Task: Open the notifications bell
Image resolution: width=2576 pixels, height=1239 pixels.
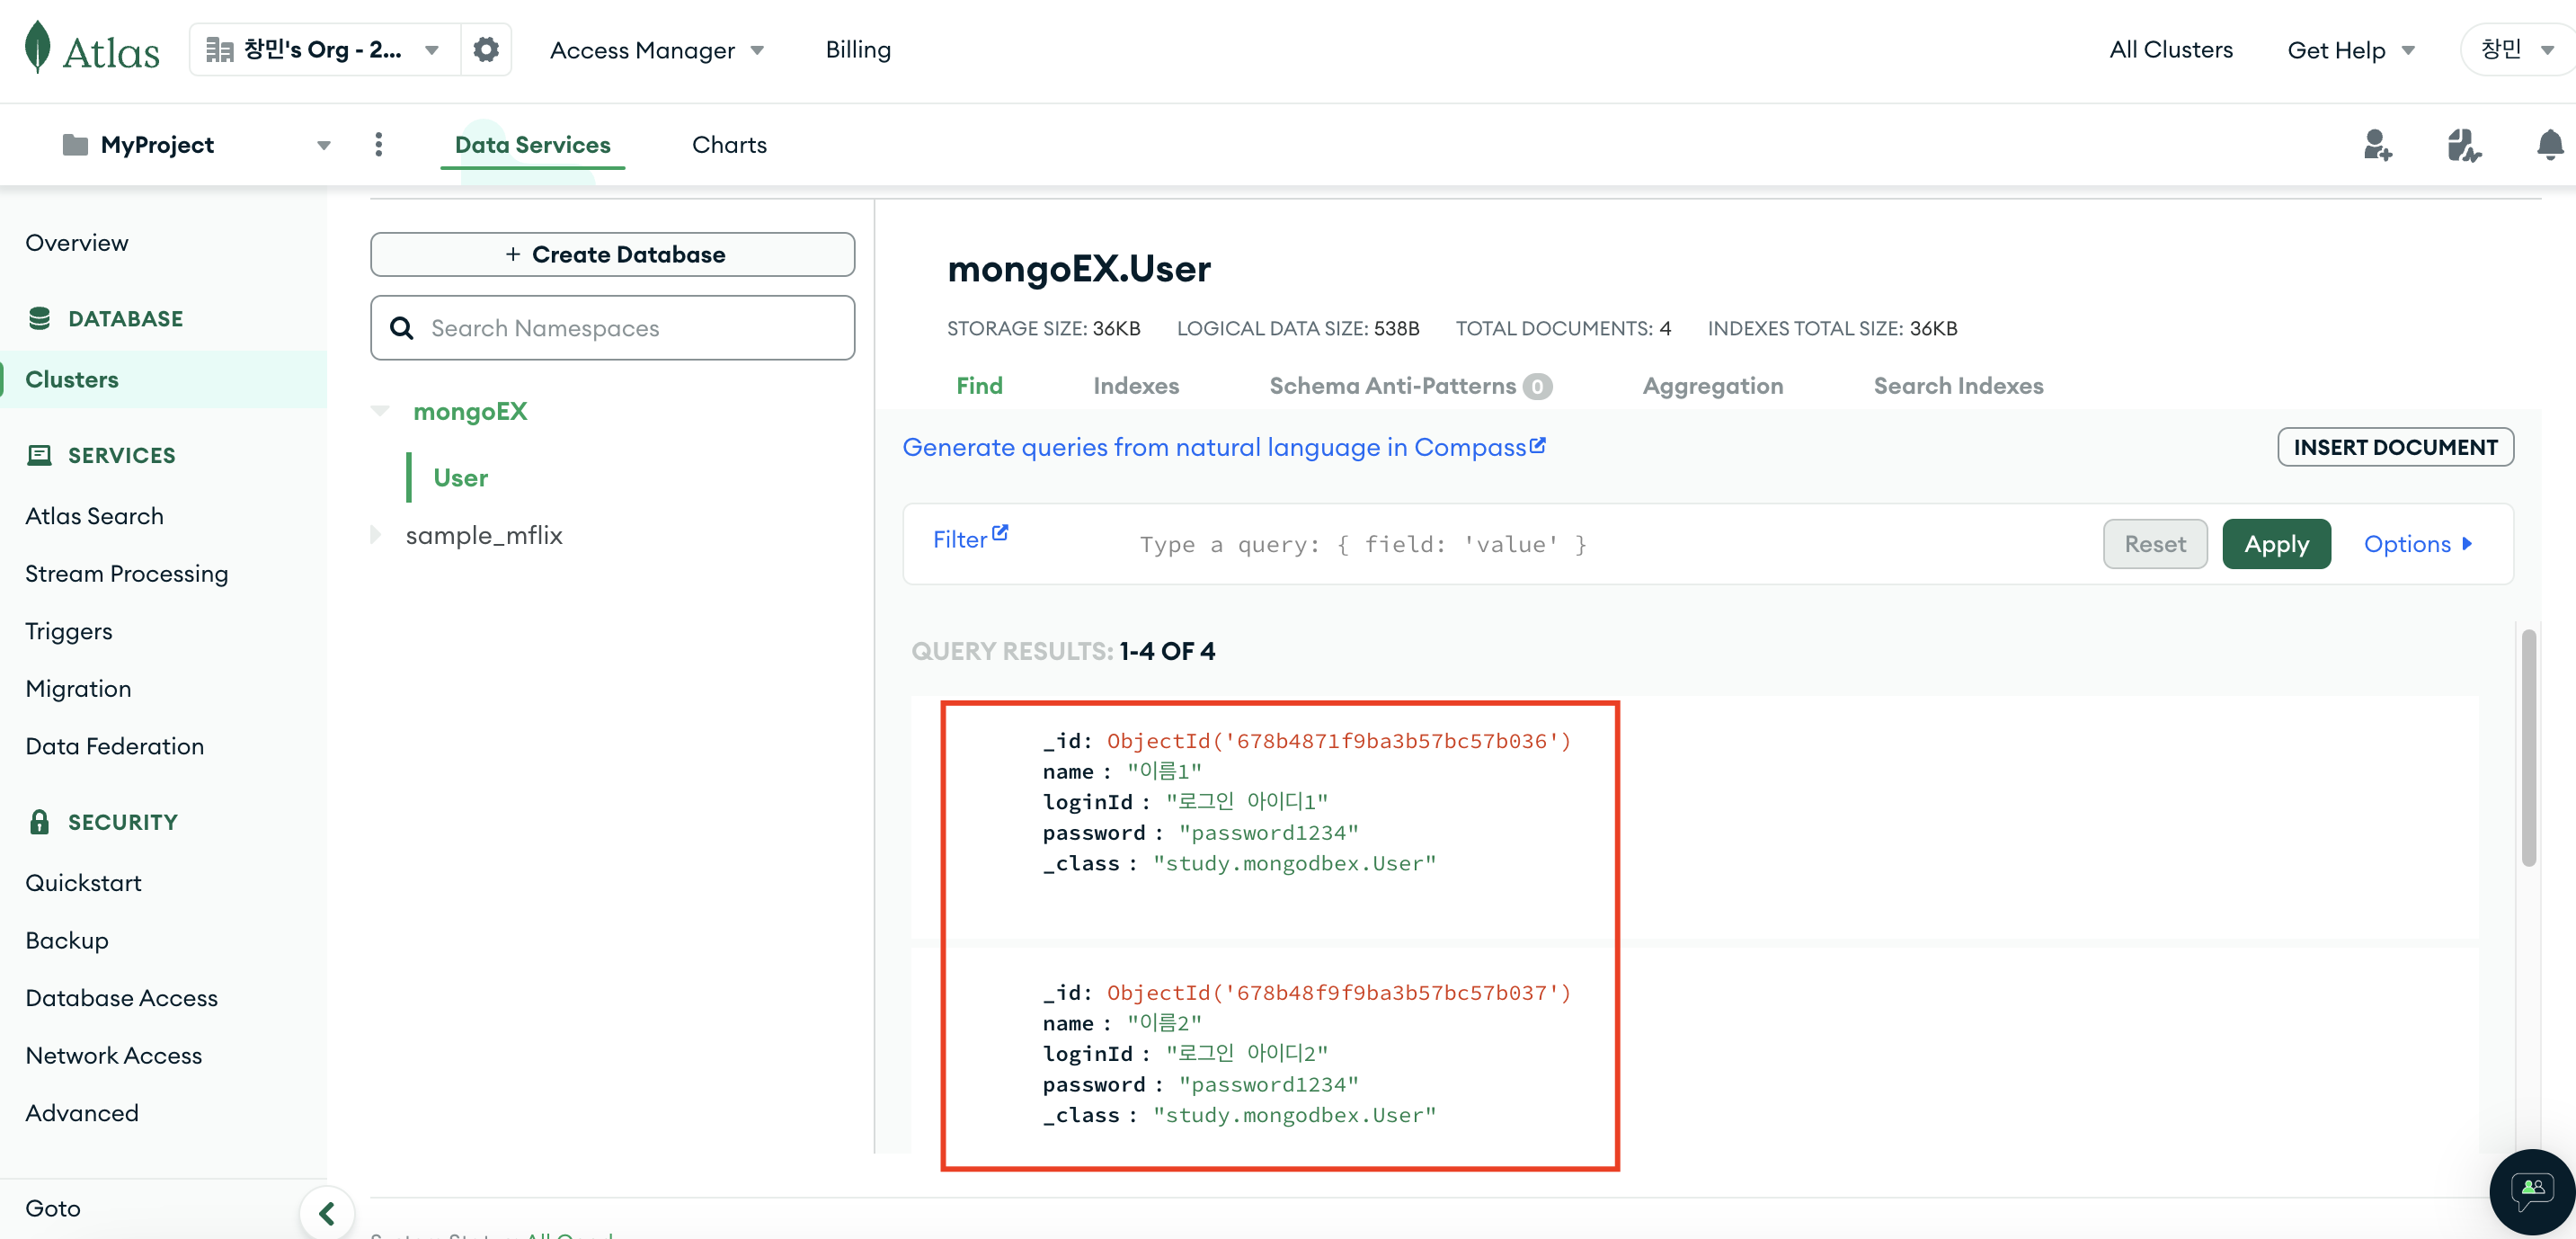Action: coord(2549,145)
